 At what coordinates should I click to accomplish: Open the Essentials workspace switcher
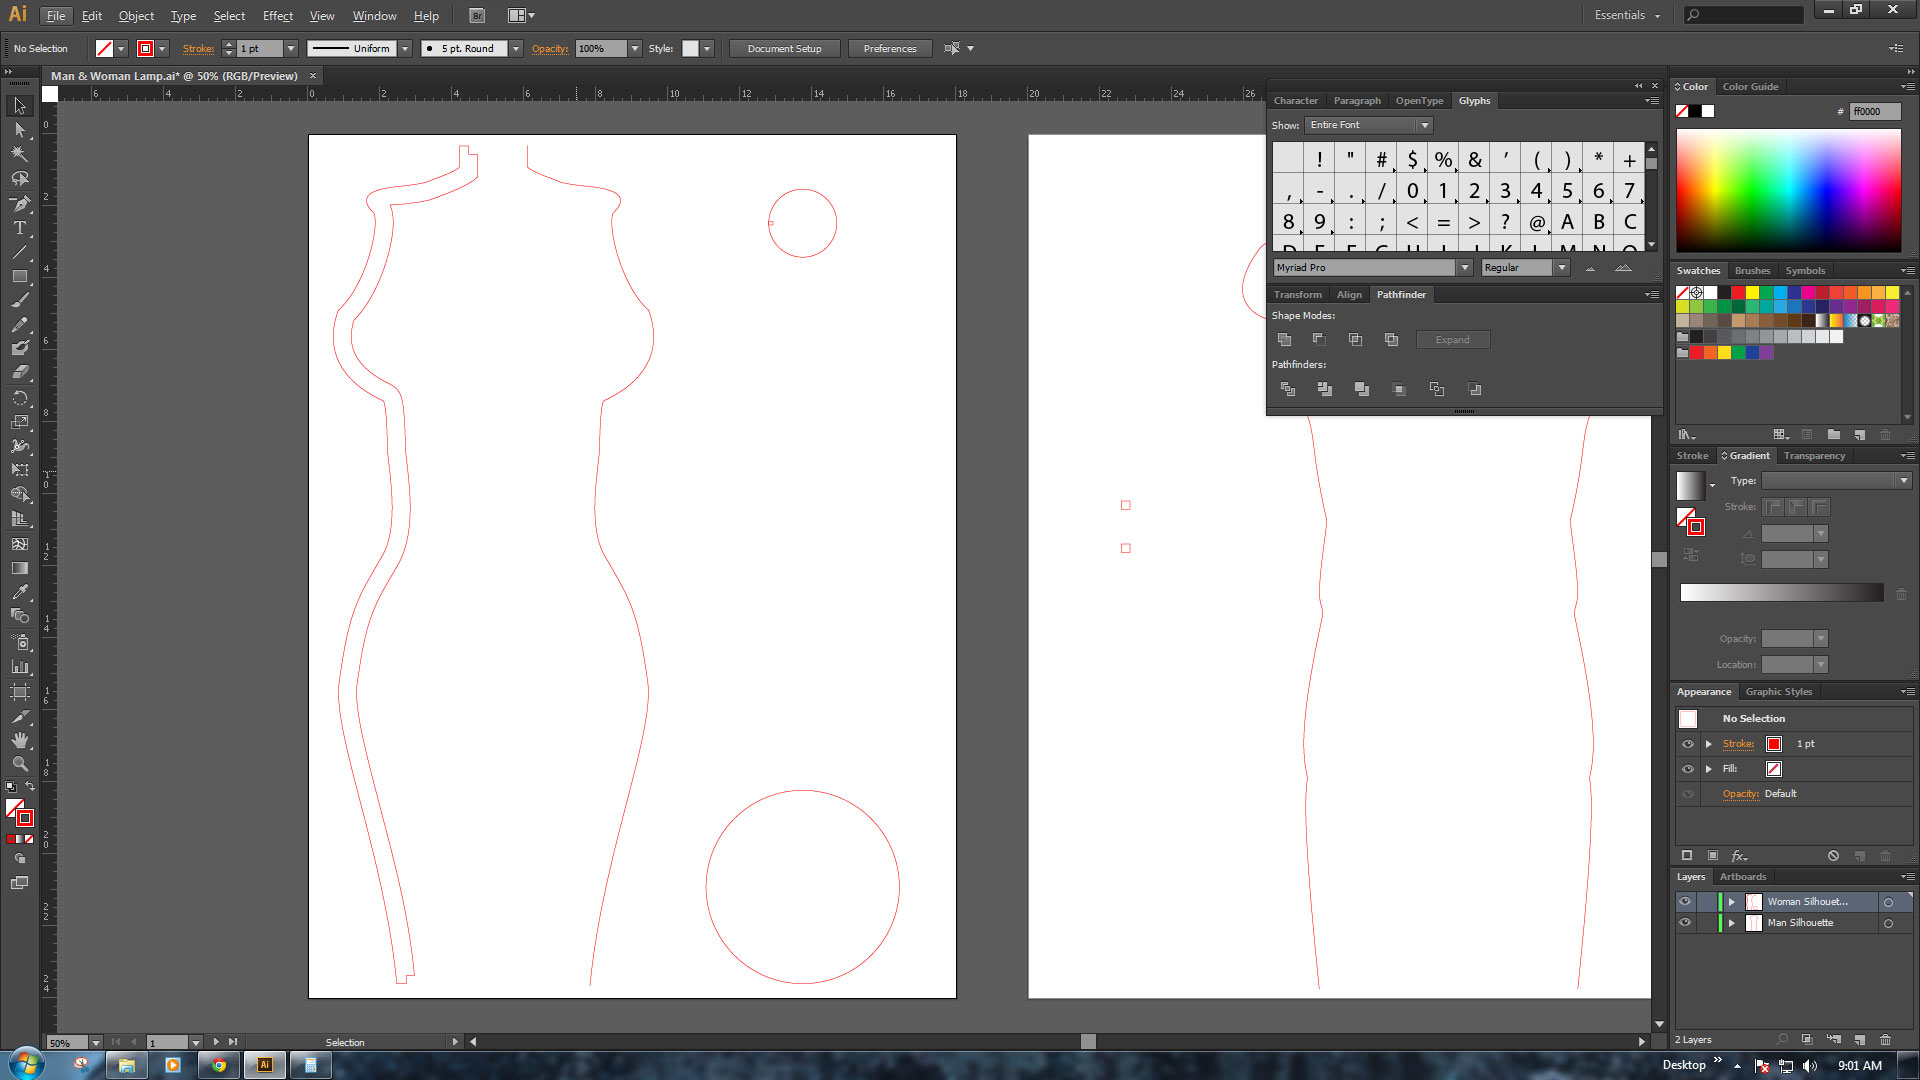coord(1627,15)
